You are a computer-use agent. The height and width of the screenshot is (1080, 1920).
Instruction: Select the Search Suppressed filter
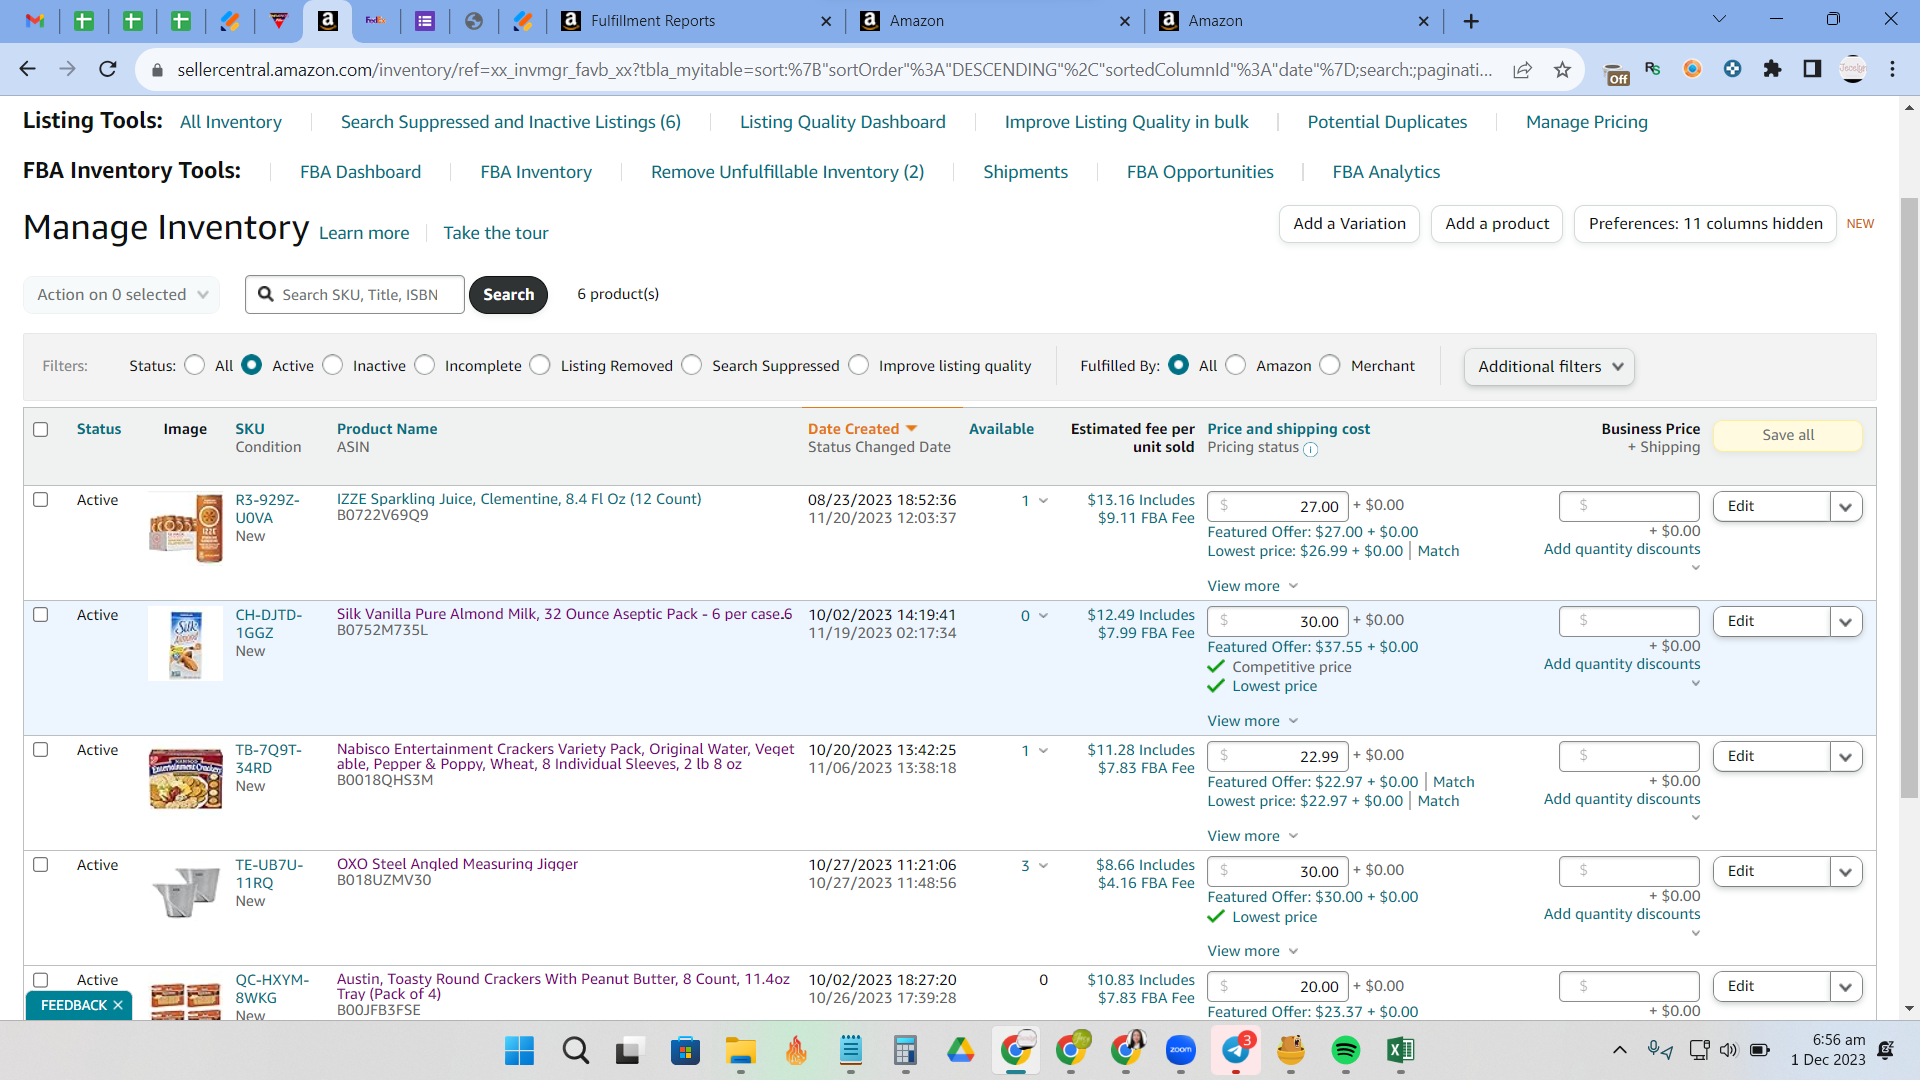692,365
